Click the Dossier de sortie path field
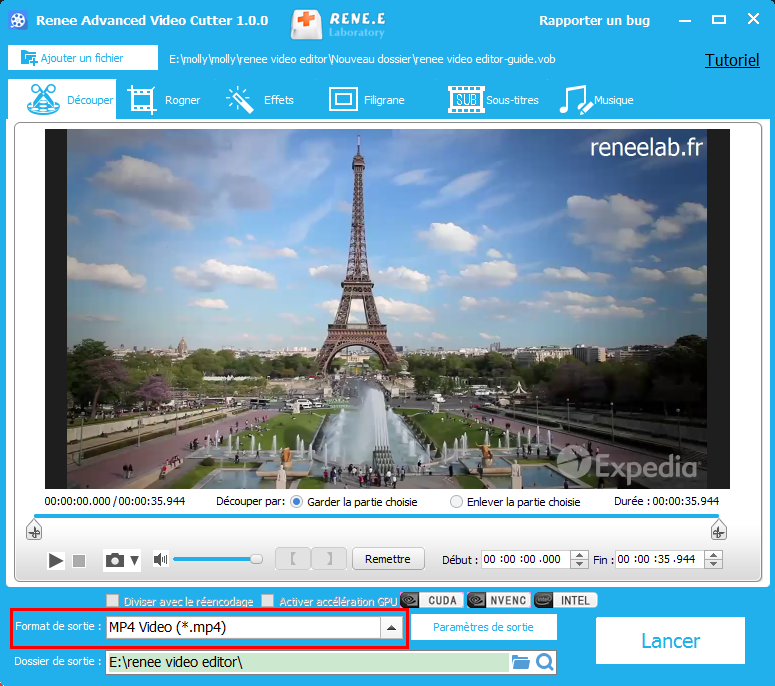Screen dimensions: 775x686 click(307, 662)
